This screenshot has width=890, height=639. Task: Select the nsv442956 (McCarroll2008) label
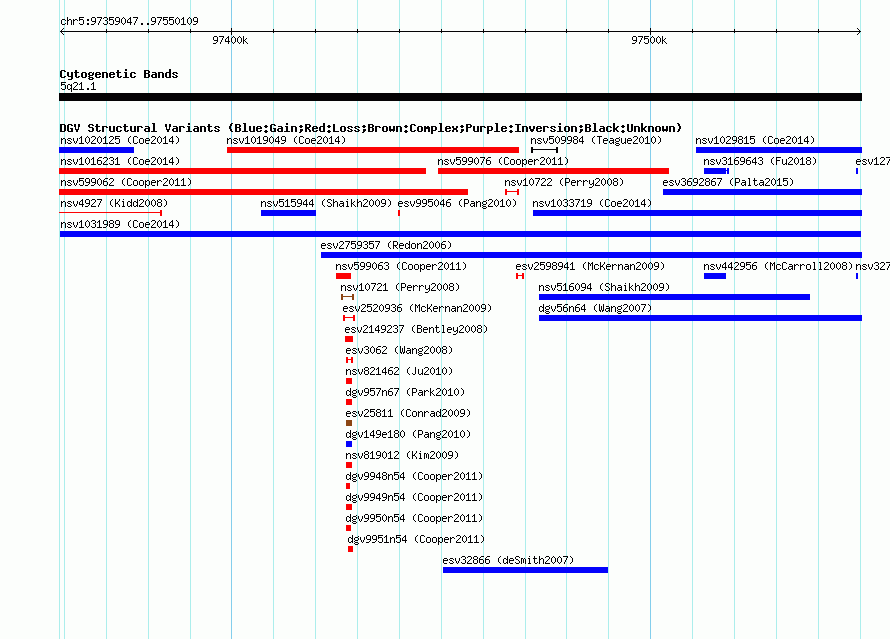coord(778,266)
